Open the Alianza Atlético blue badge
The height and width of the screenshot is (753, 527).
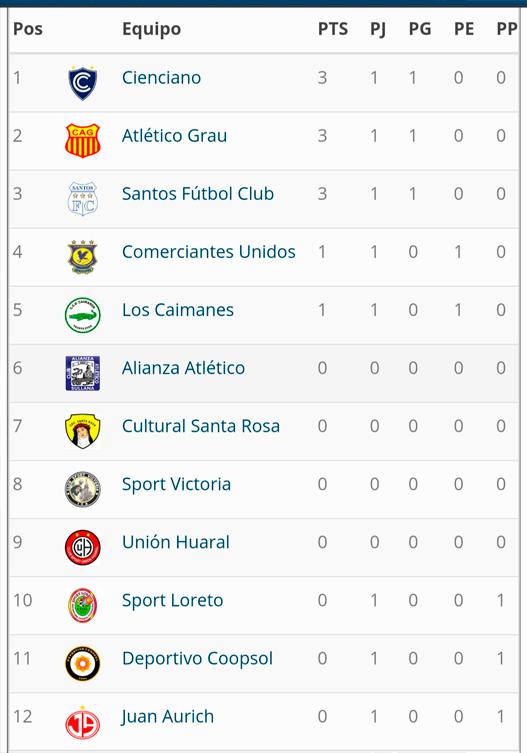tap(83, 373)
